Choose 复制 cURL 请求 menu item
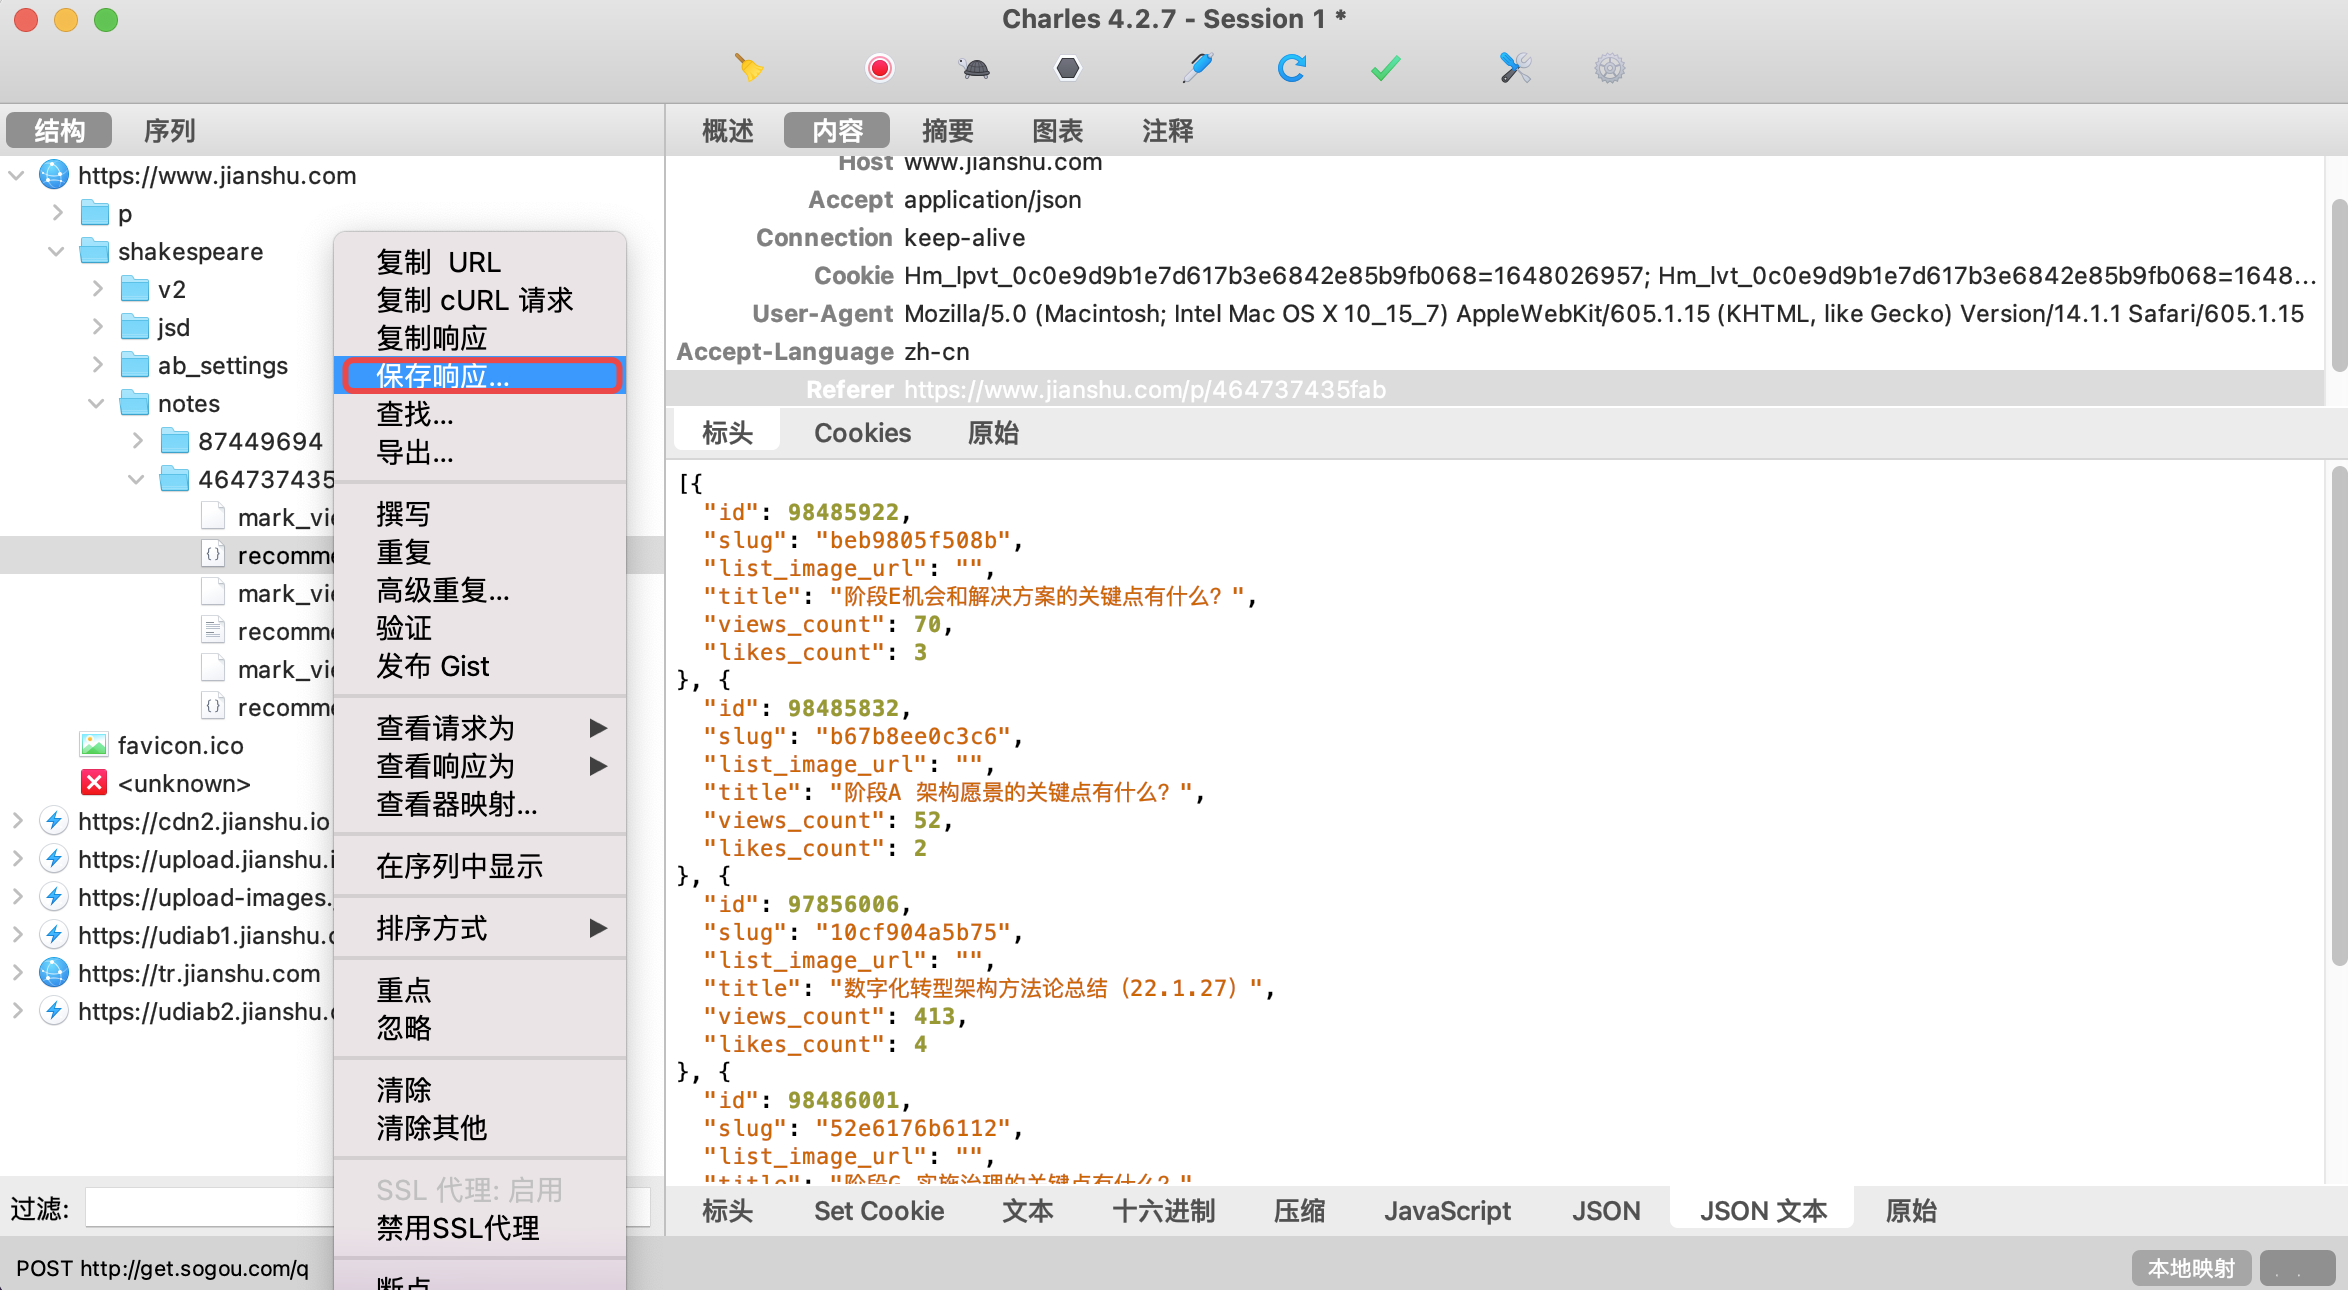 pos(480,300)
